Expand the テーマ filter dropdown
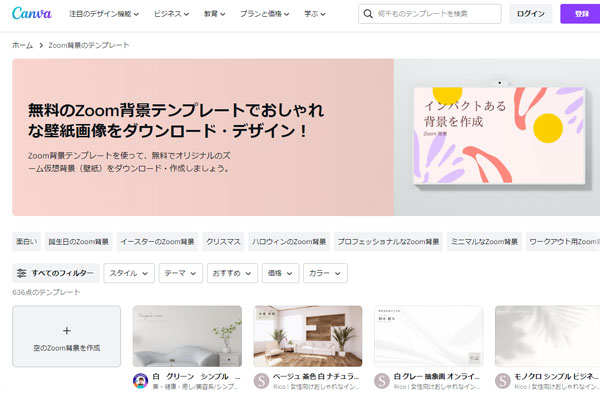This screenshot has width=600, height=400. pos(181,273)
